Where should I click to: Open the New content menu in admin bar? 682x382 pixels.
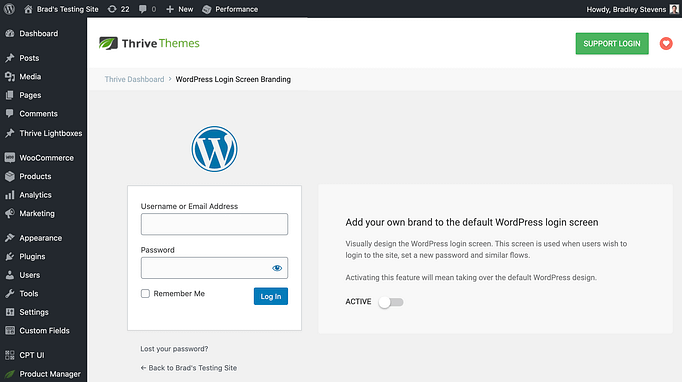pyautogui.click(x=180, y=9)
